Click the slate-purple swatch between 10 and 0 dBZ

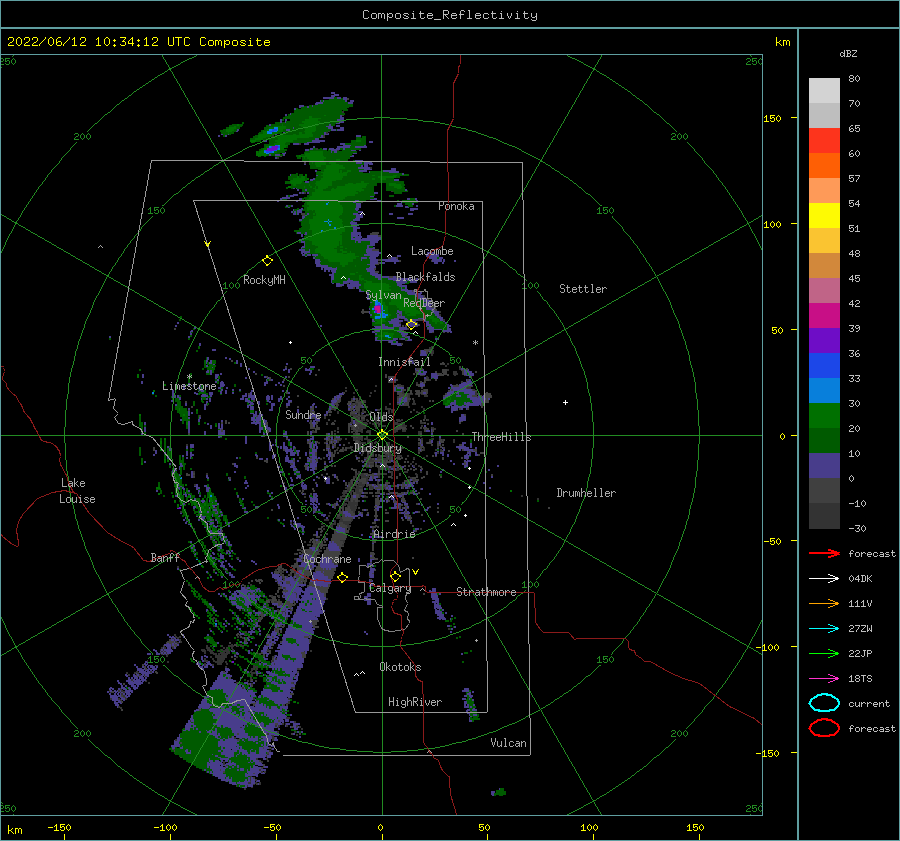(824, 466)
